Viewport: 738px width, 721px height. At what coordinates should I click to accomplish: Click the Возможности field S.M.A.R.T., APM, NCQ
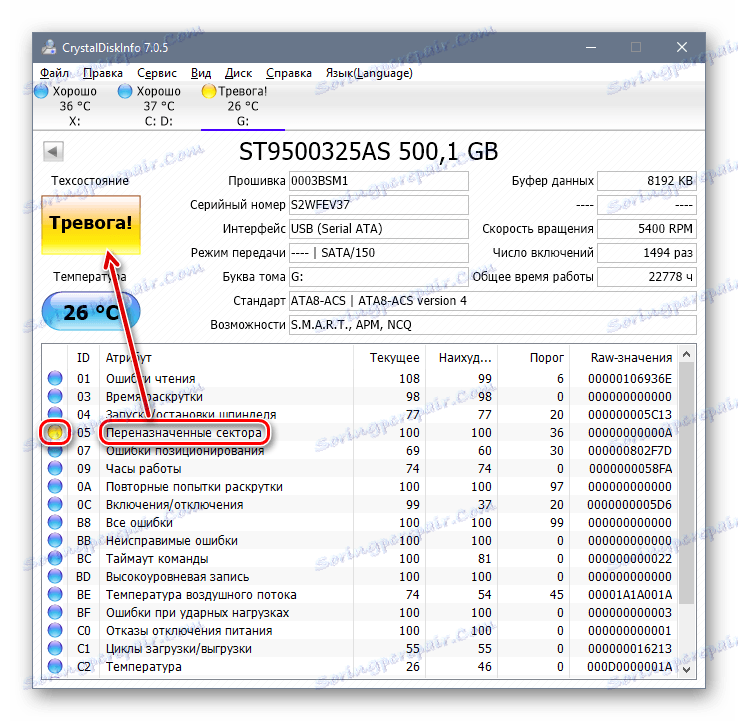point(493,325)
